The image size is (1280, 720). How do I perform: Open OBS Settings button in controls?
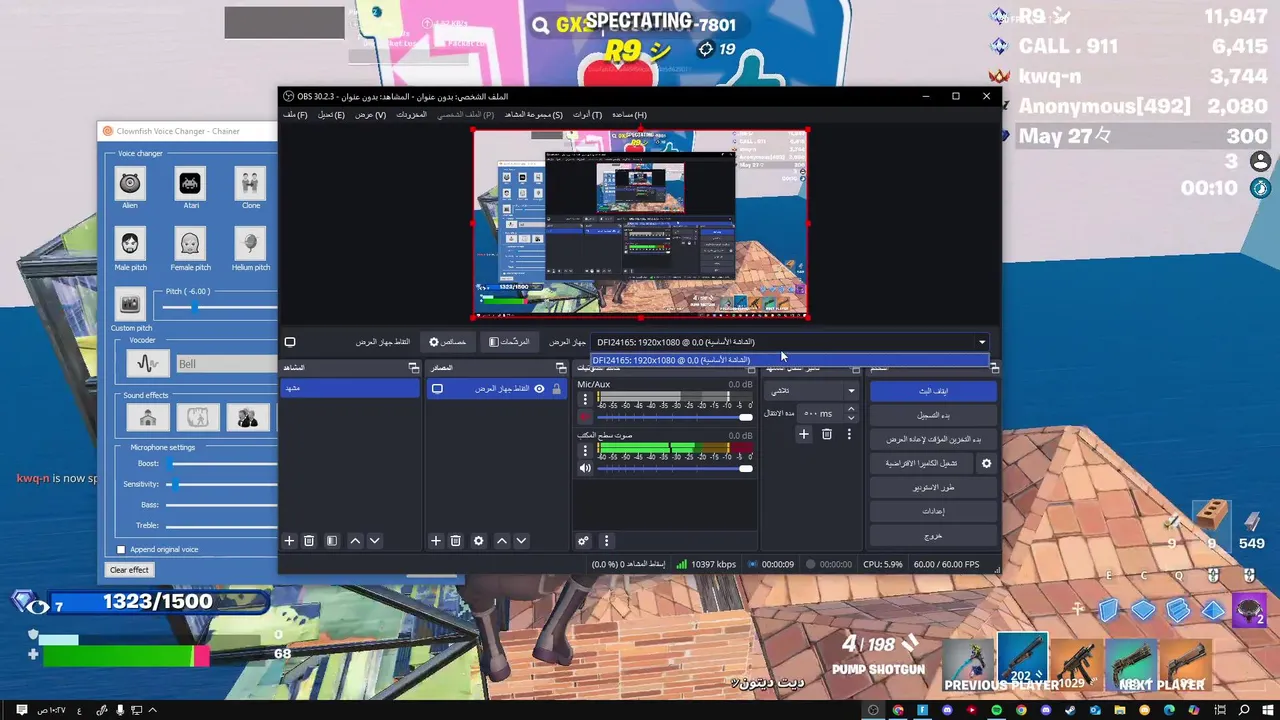[933, 511]
